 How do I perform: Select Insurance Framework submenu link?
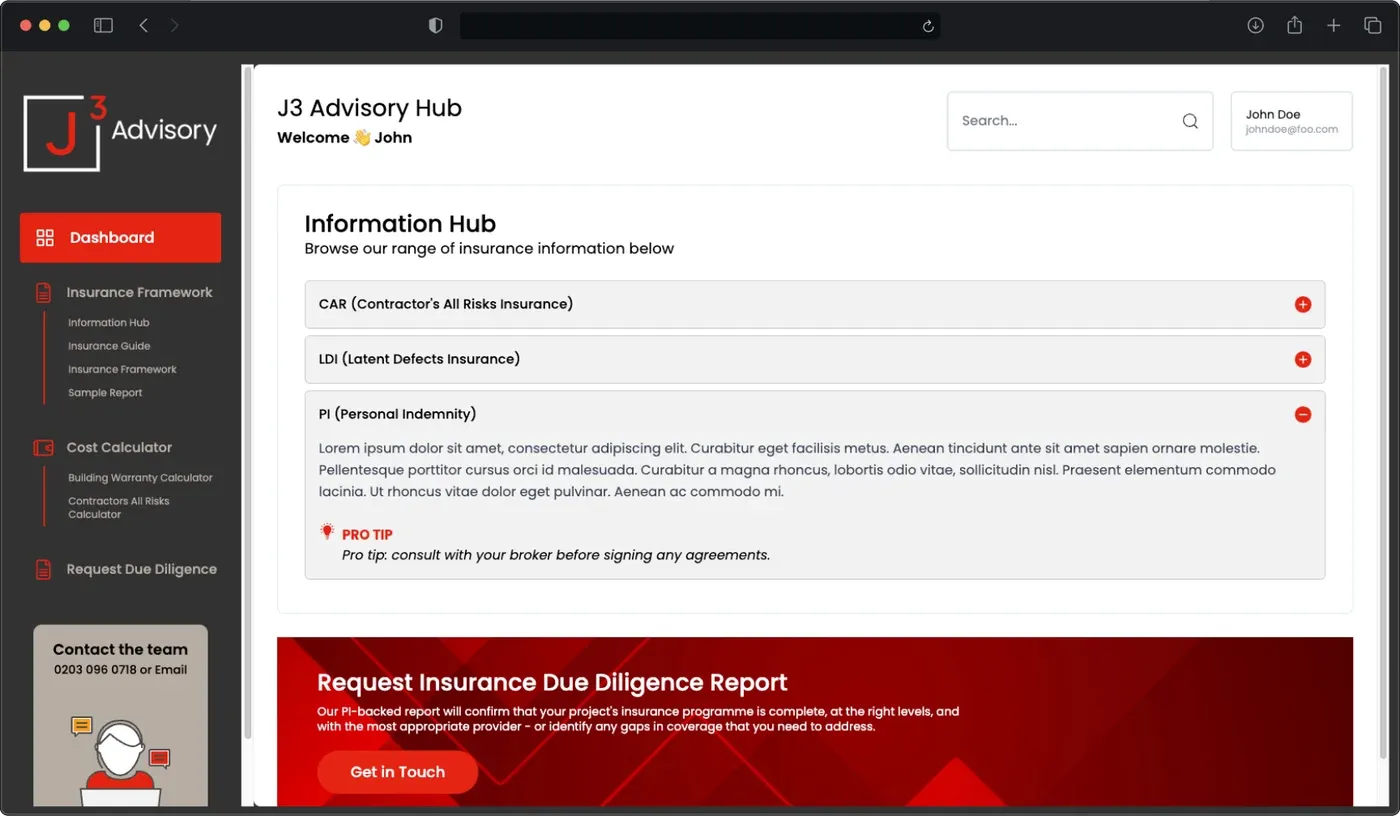pyautogui.click(x=122, y=369)
